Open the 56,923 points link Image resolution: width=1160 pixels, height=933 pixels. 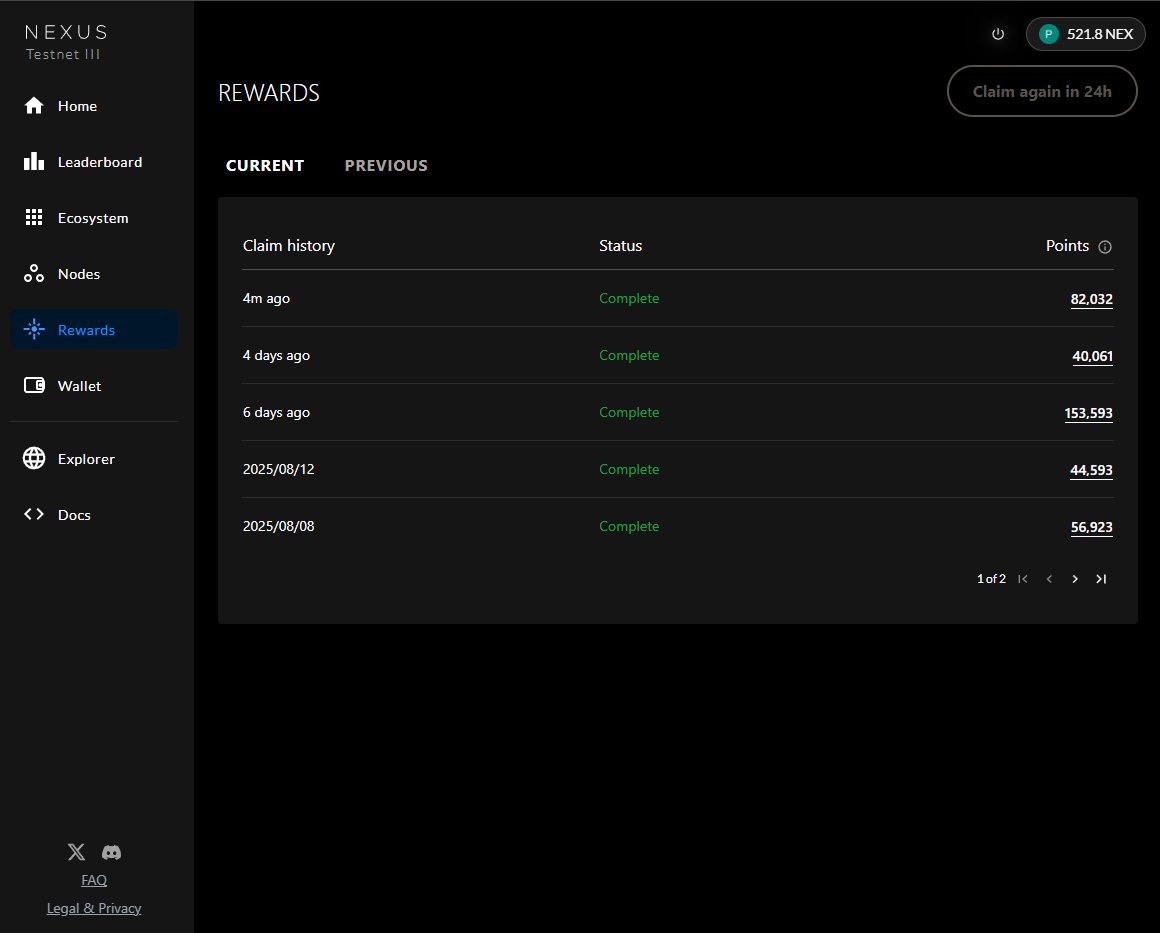click(x=1091, y=527)
